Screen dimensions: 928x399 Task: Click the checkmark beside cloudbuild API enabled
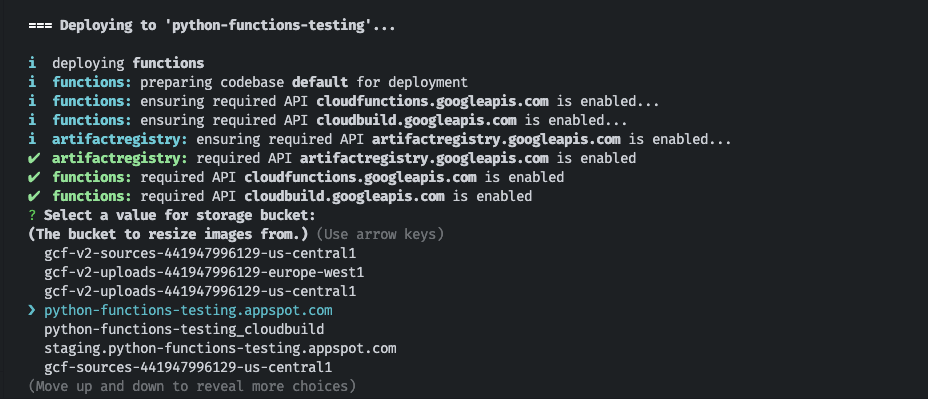pos(34,197)
